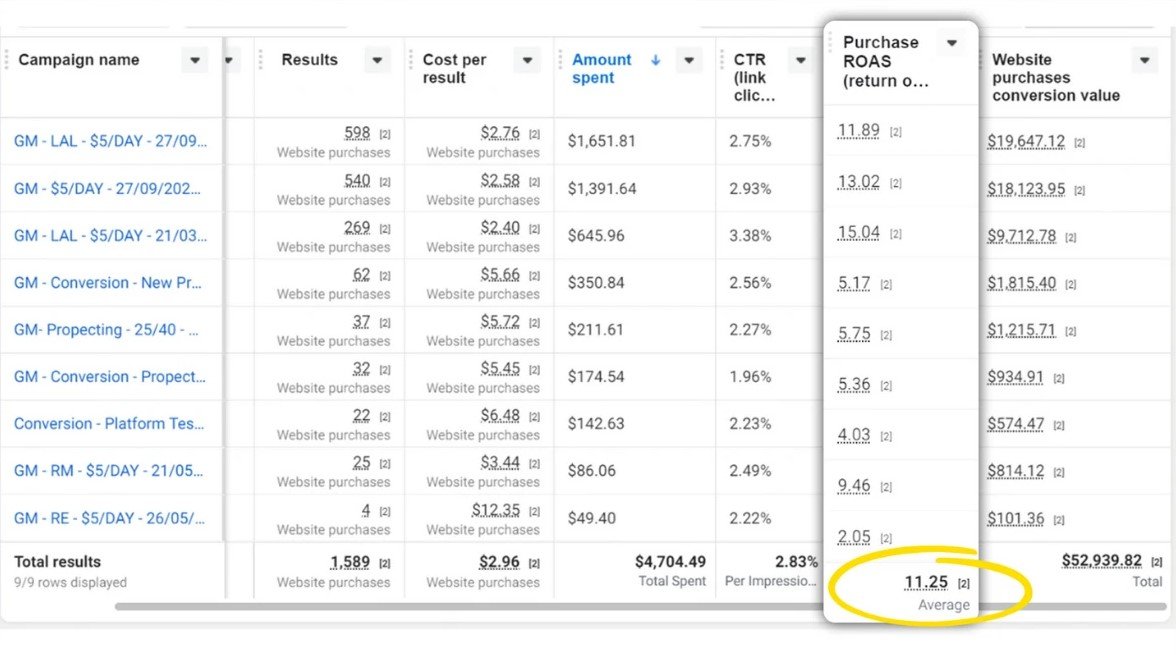Click the Amount spent column header

click(601, 69)
